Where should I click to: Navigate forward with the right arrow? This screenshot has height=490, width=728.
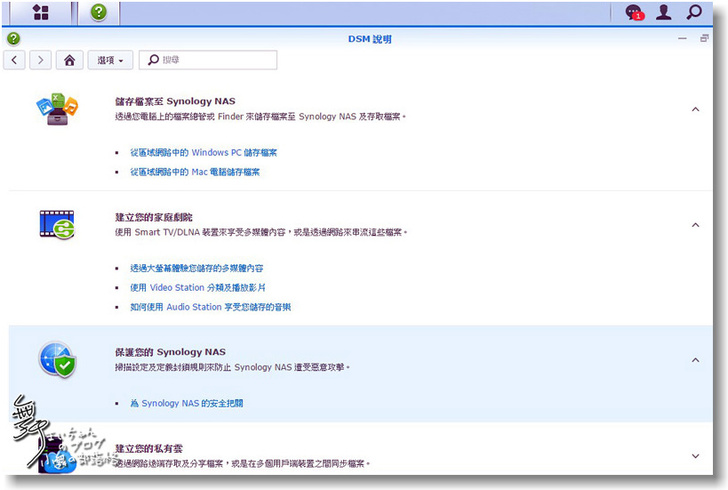[40, 60]
